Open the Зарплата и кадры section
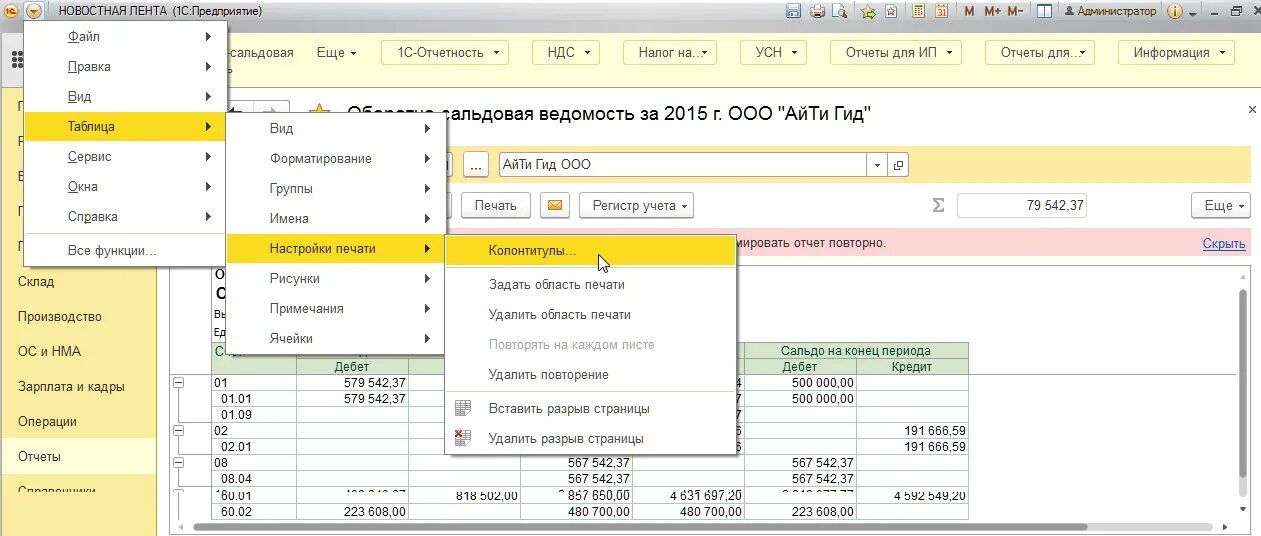The image size is (1261, 536). coord(78,386)
